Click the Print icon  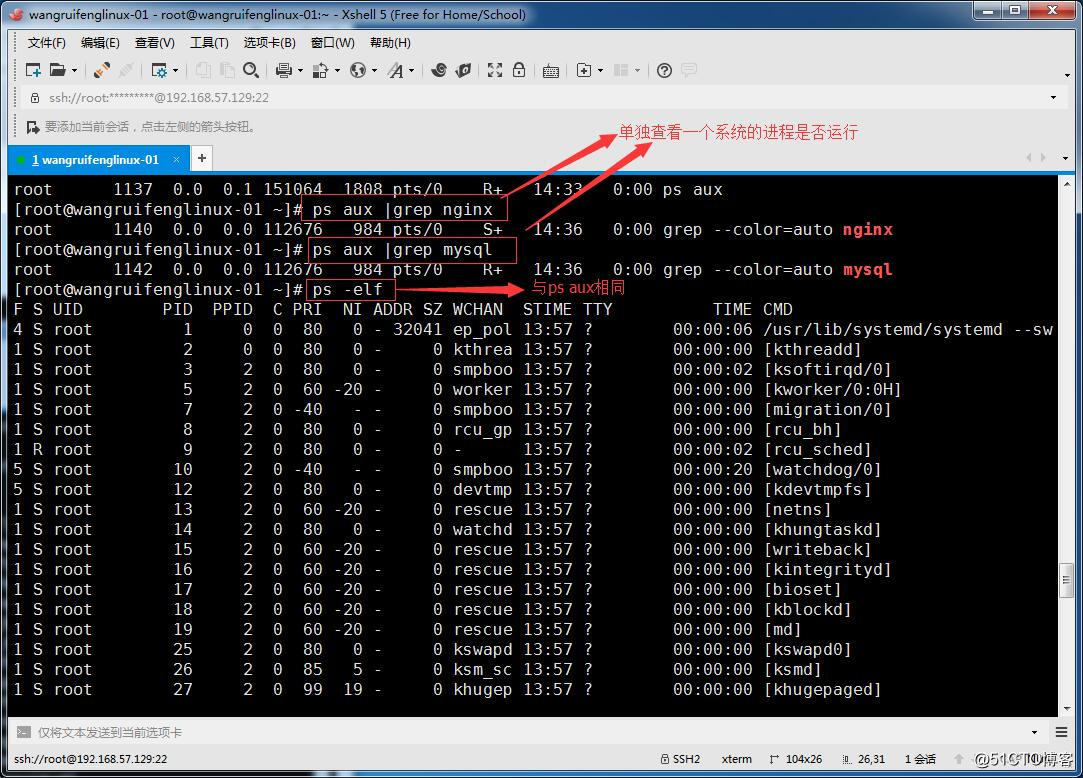pyautogui.click(x=283, y=70)
